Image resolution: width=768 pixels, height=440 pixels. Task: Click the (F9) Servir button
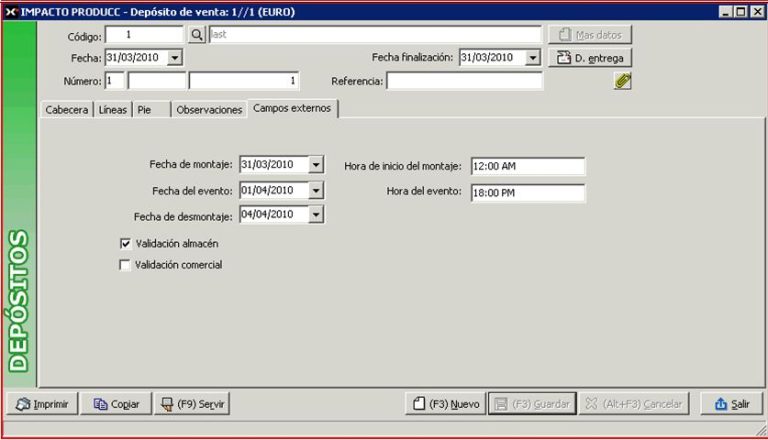[193, 404]
